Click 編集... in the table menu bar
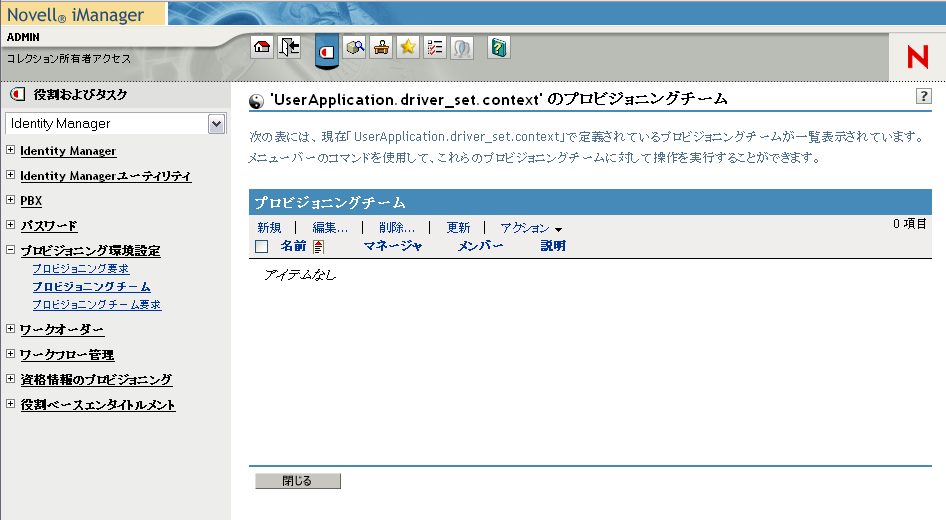The image size is (946, 520). pos(330,227)
